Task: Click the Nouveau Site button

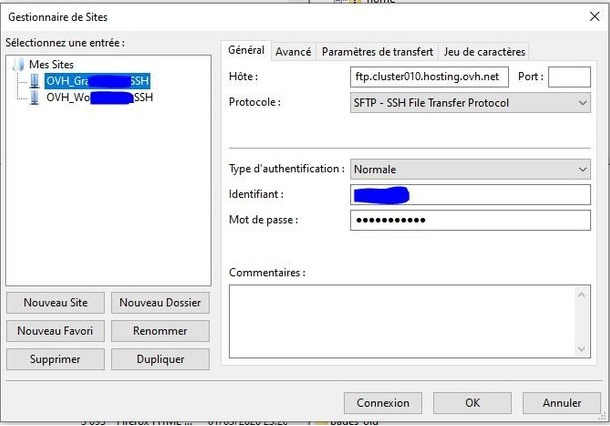Action: click(x=56, y=302)
